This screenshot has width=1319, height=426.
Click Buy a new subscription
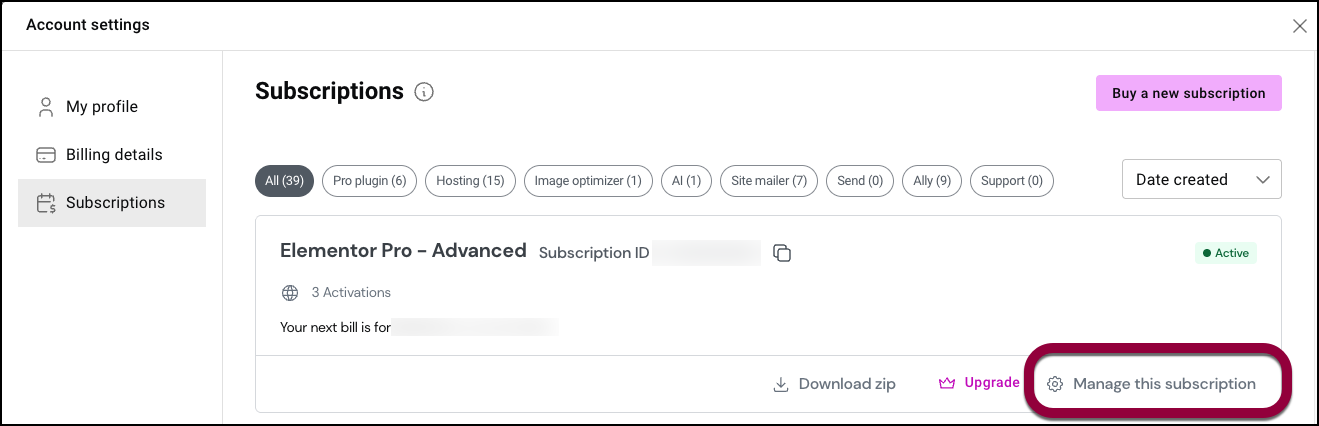[x=1189, y=93]
